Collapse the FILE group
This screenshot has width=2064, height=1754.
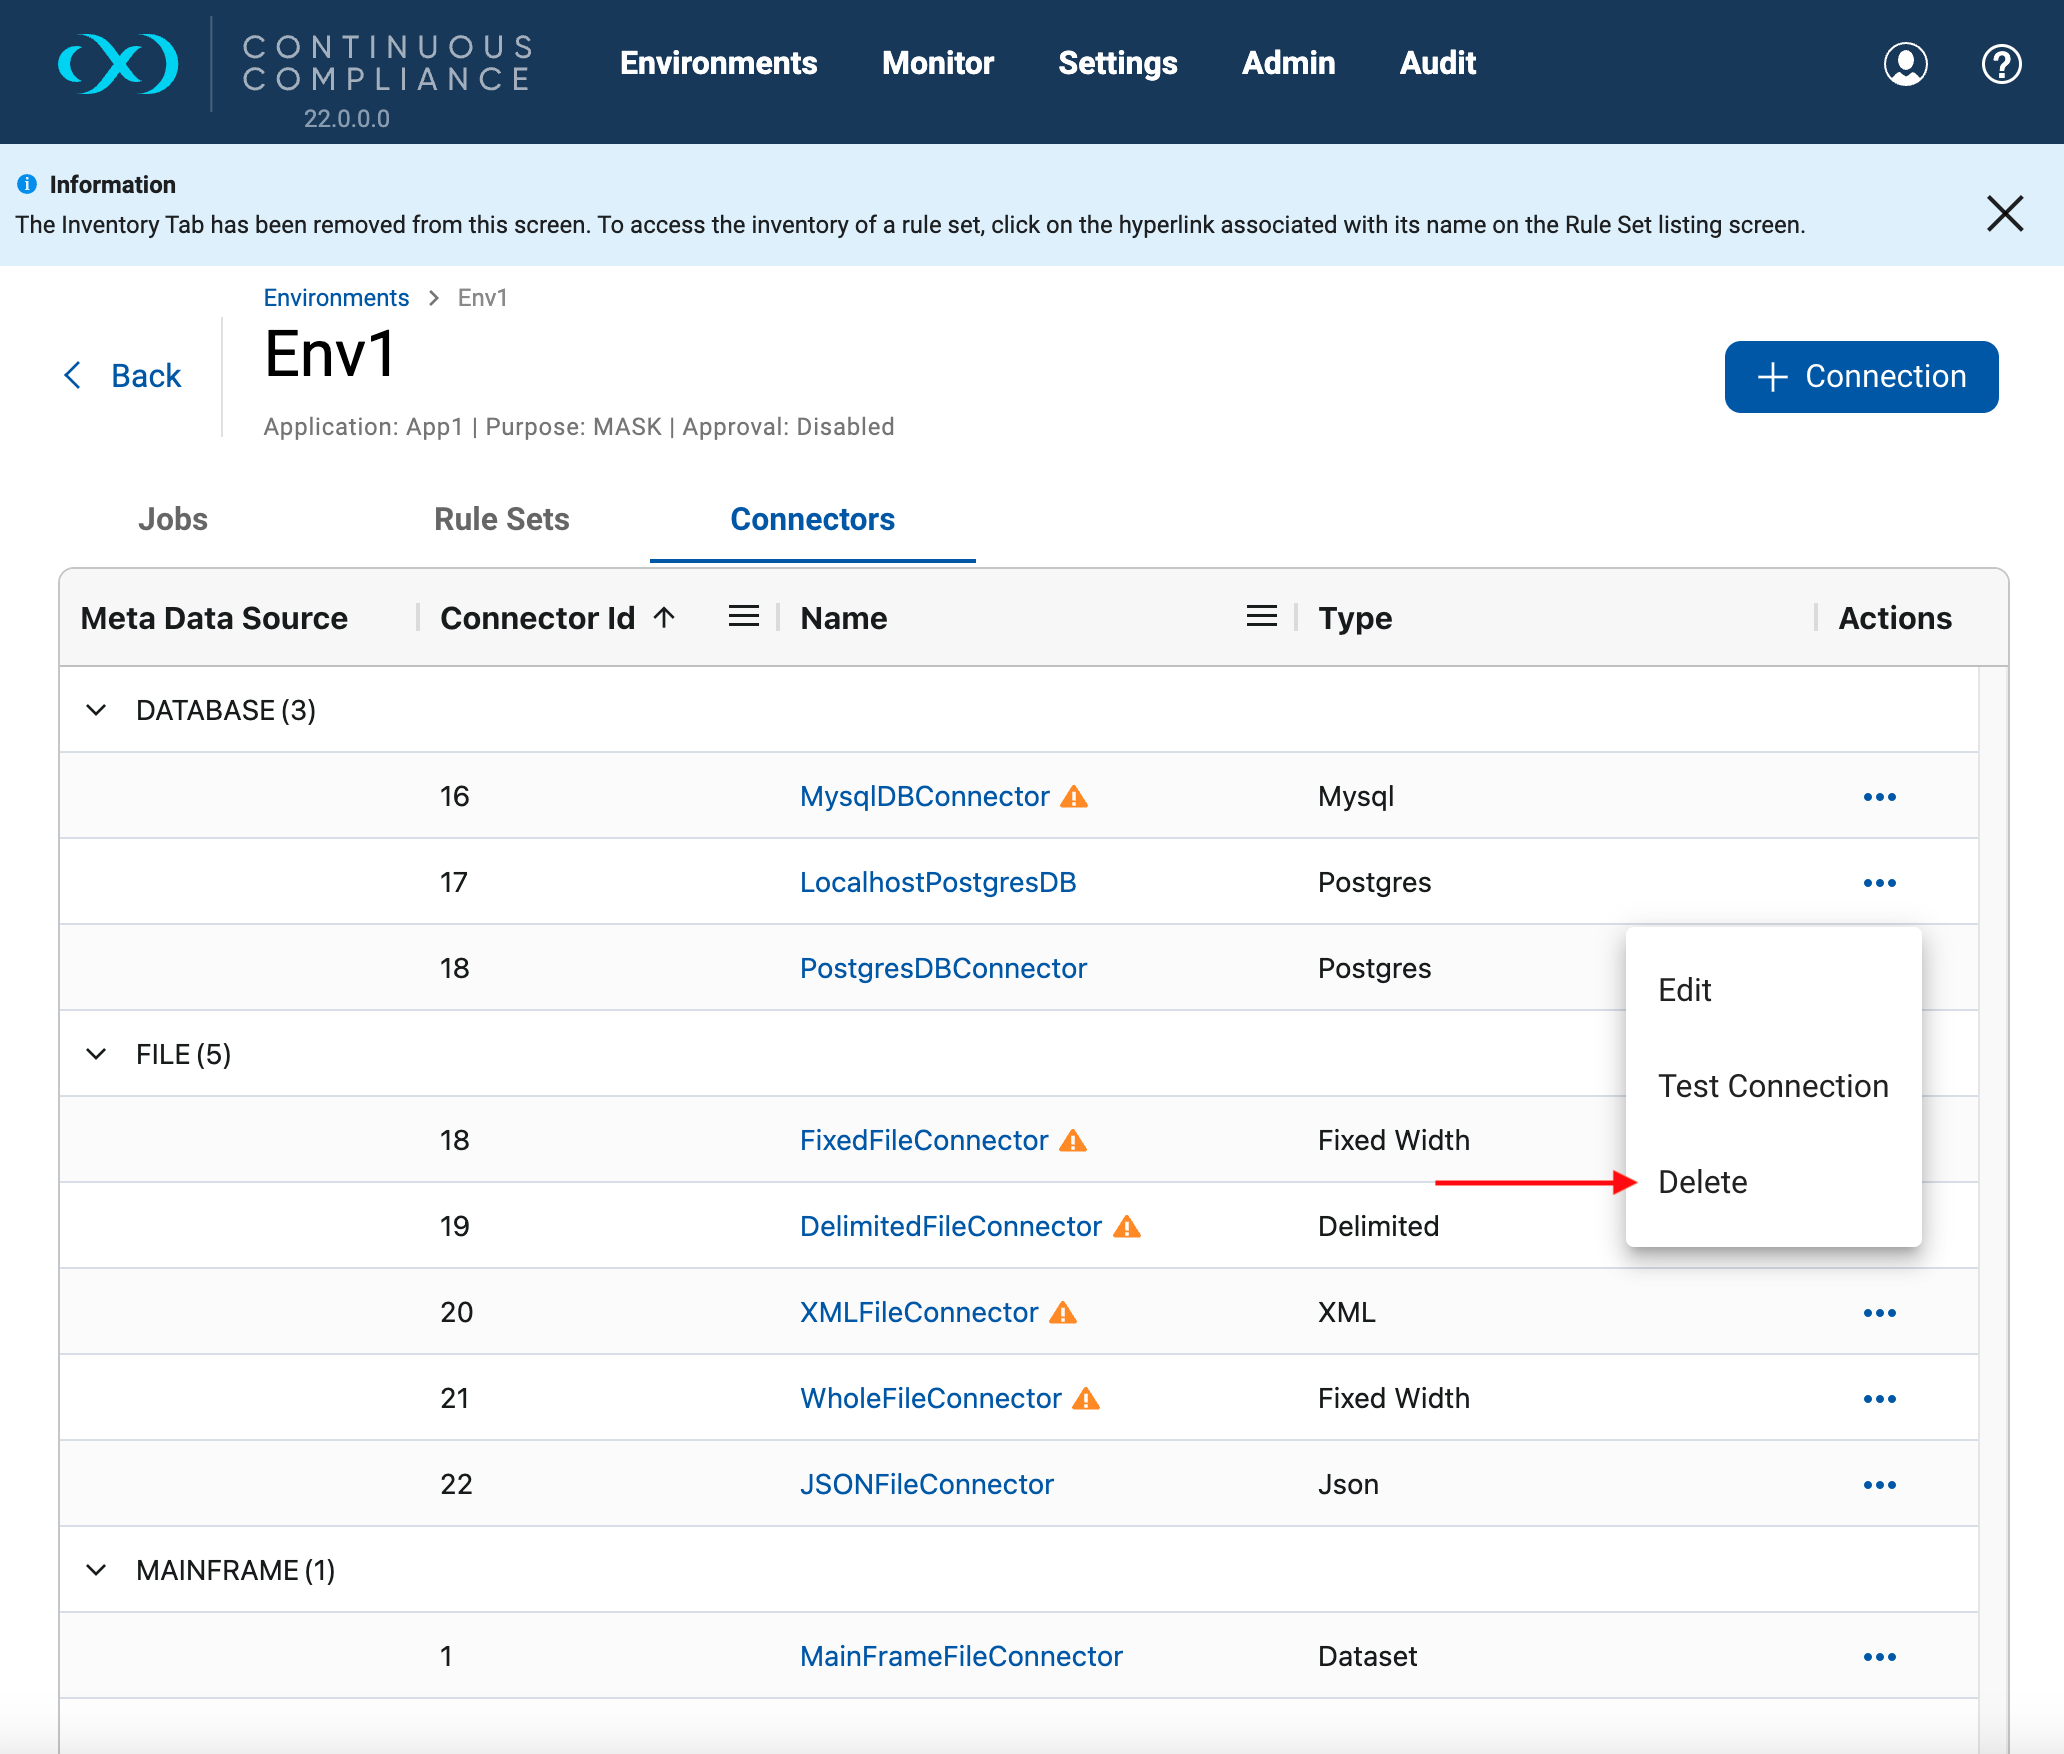coord(96,1054)
